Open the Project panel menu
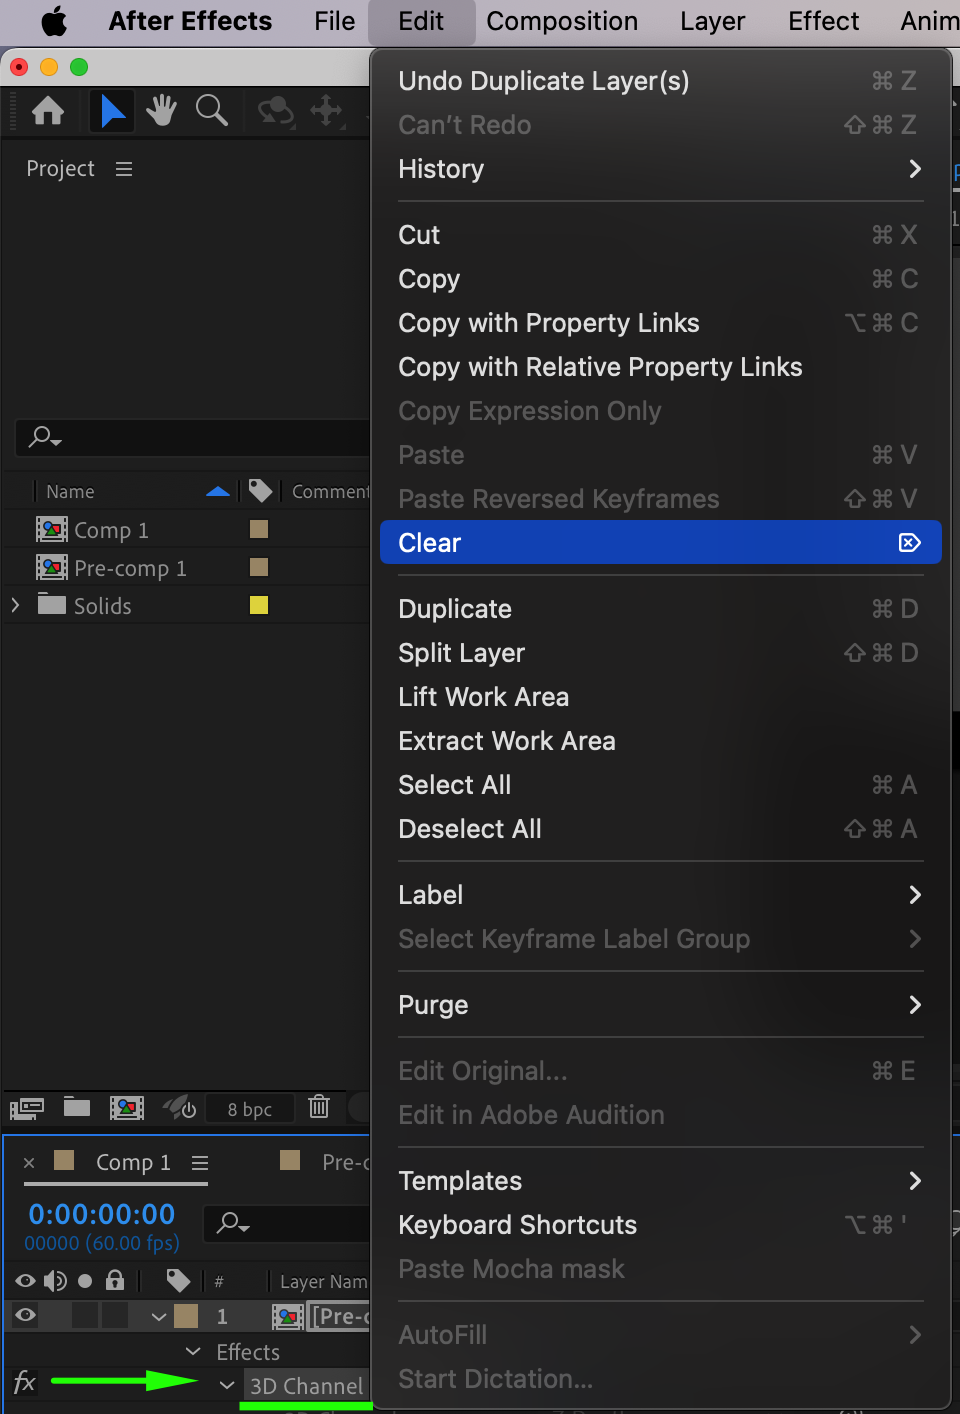The image size is (960, 1414). (124, 169)
